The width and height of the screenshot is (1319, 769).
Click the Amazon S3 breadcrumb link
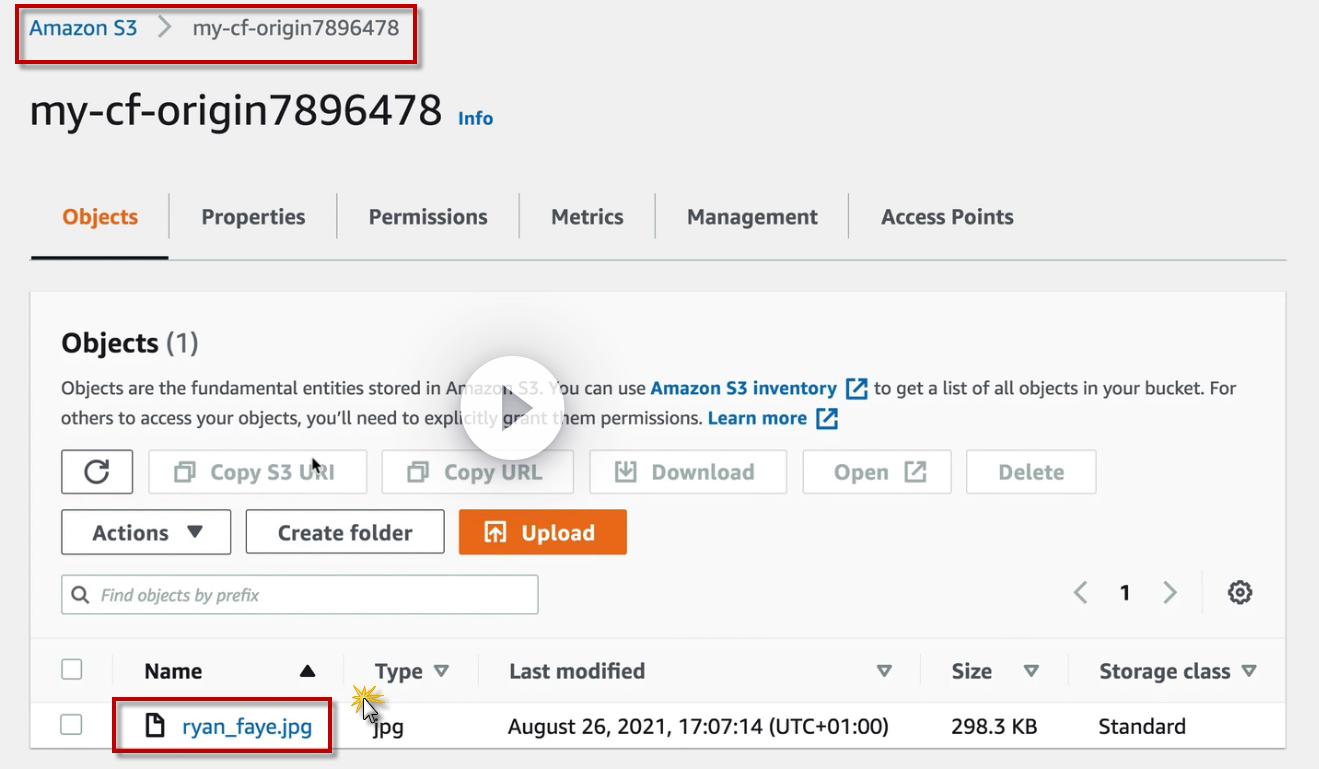[83, 28]
